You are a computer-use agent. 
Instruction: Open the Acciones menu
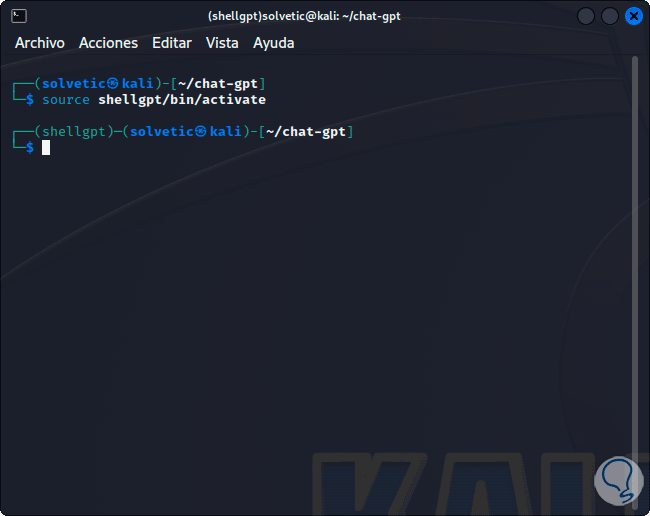tap(108, 43)
